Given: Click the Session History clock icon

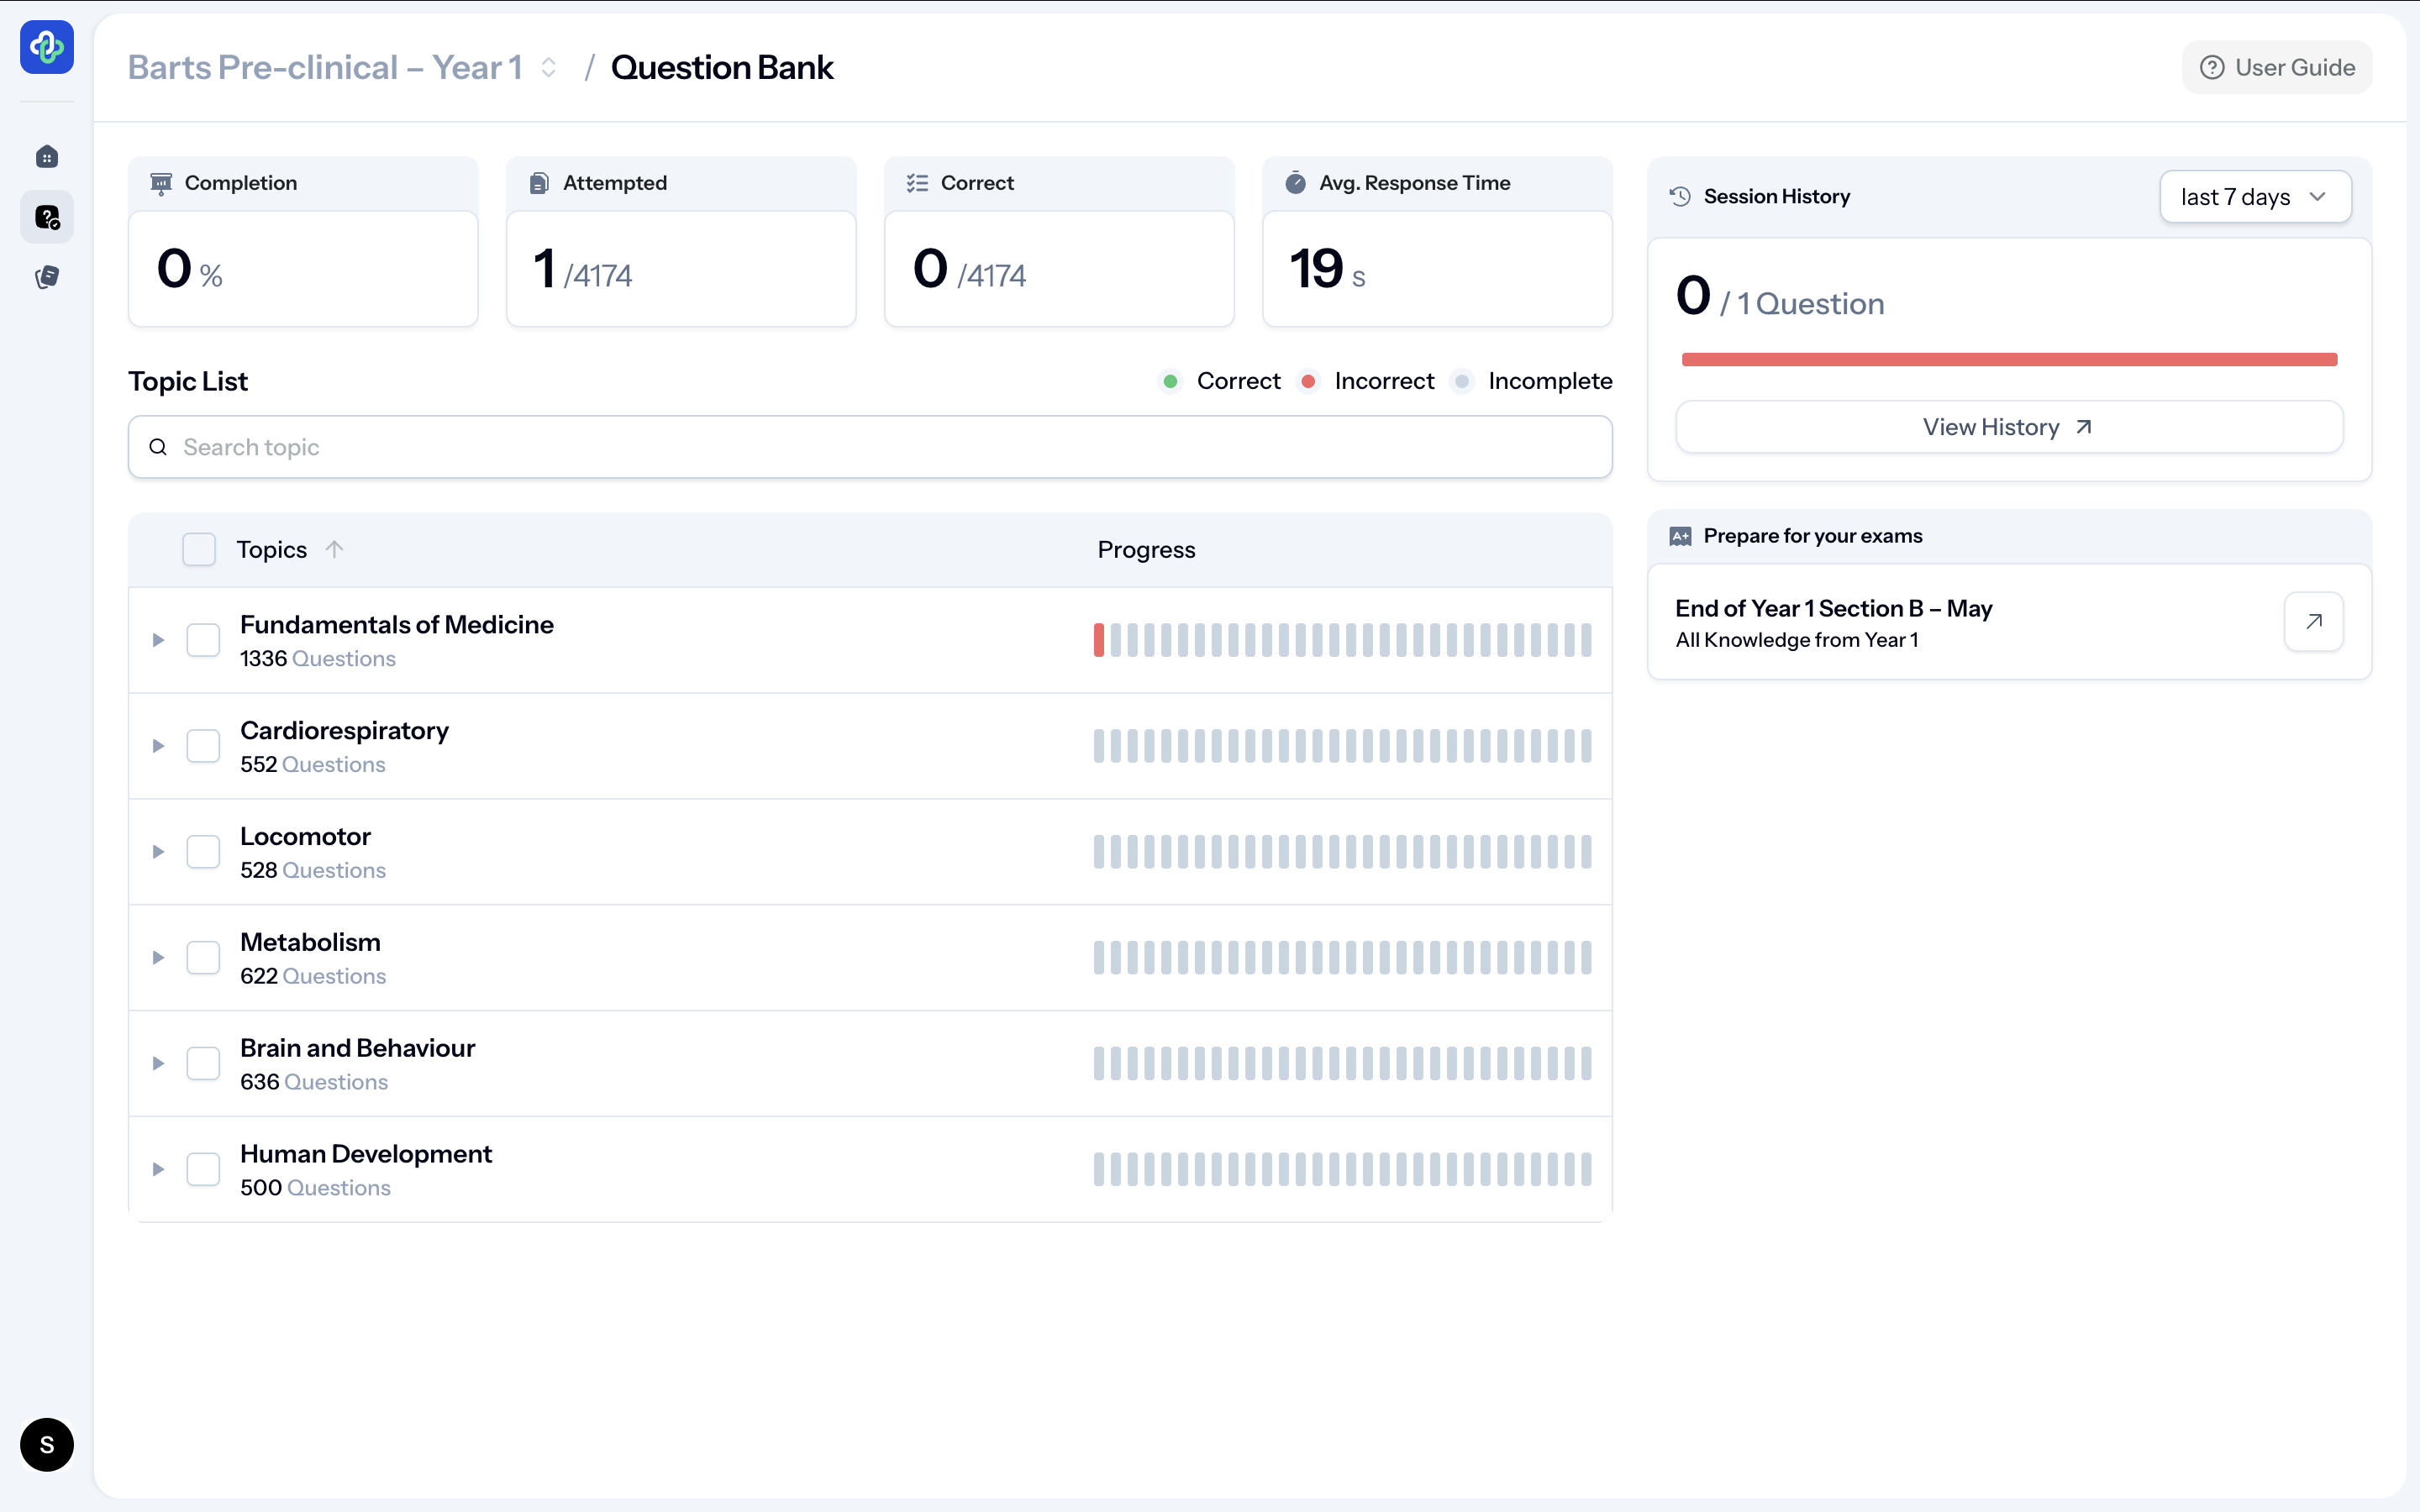Looking at the screenshot, I should pyautogui.click(x=1680, y=197).
